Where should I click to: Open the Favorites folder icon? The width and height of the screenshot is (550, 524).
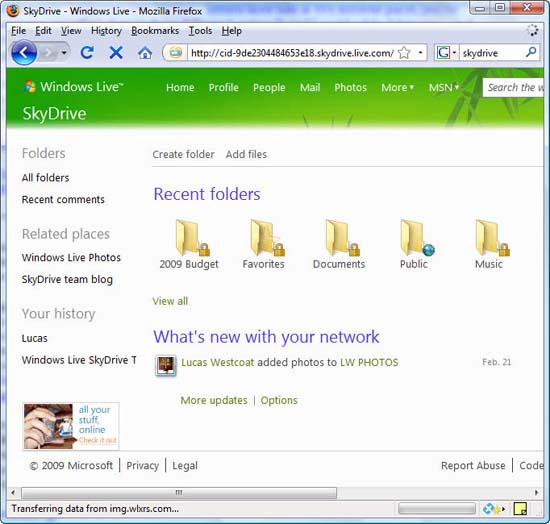[x=267, y=237]
